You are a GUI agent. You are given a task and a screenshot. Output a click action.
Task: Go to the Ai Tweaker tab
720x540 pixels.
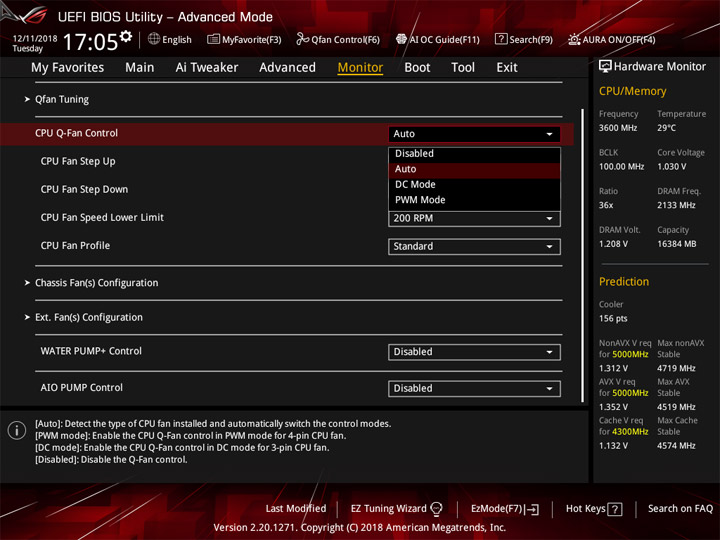click(x=207, y=68)
